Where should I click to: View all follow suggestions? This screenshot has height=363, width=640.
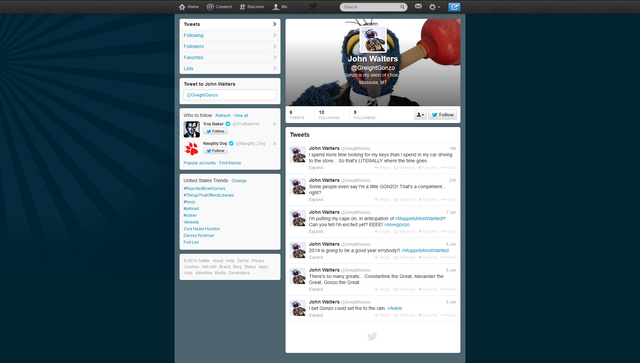(x=241, y=116)
